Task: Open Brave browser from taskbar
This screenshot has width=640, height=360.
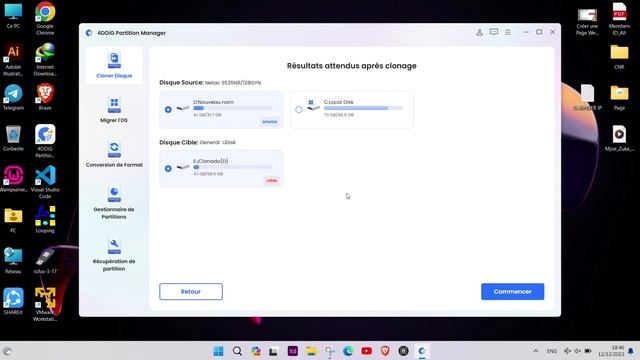Action: tap(385, 351)
